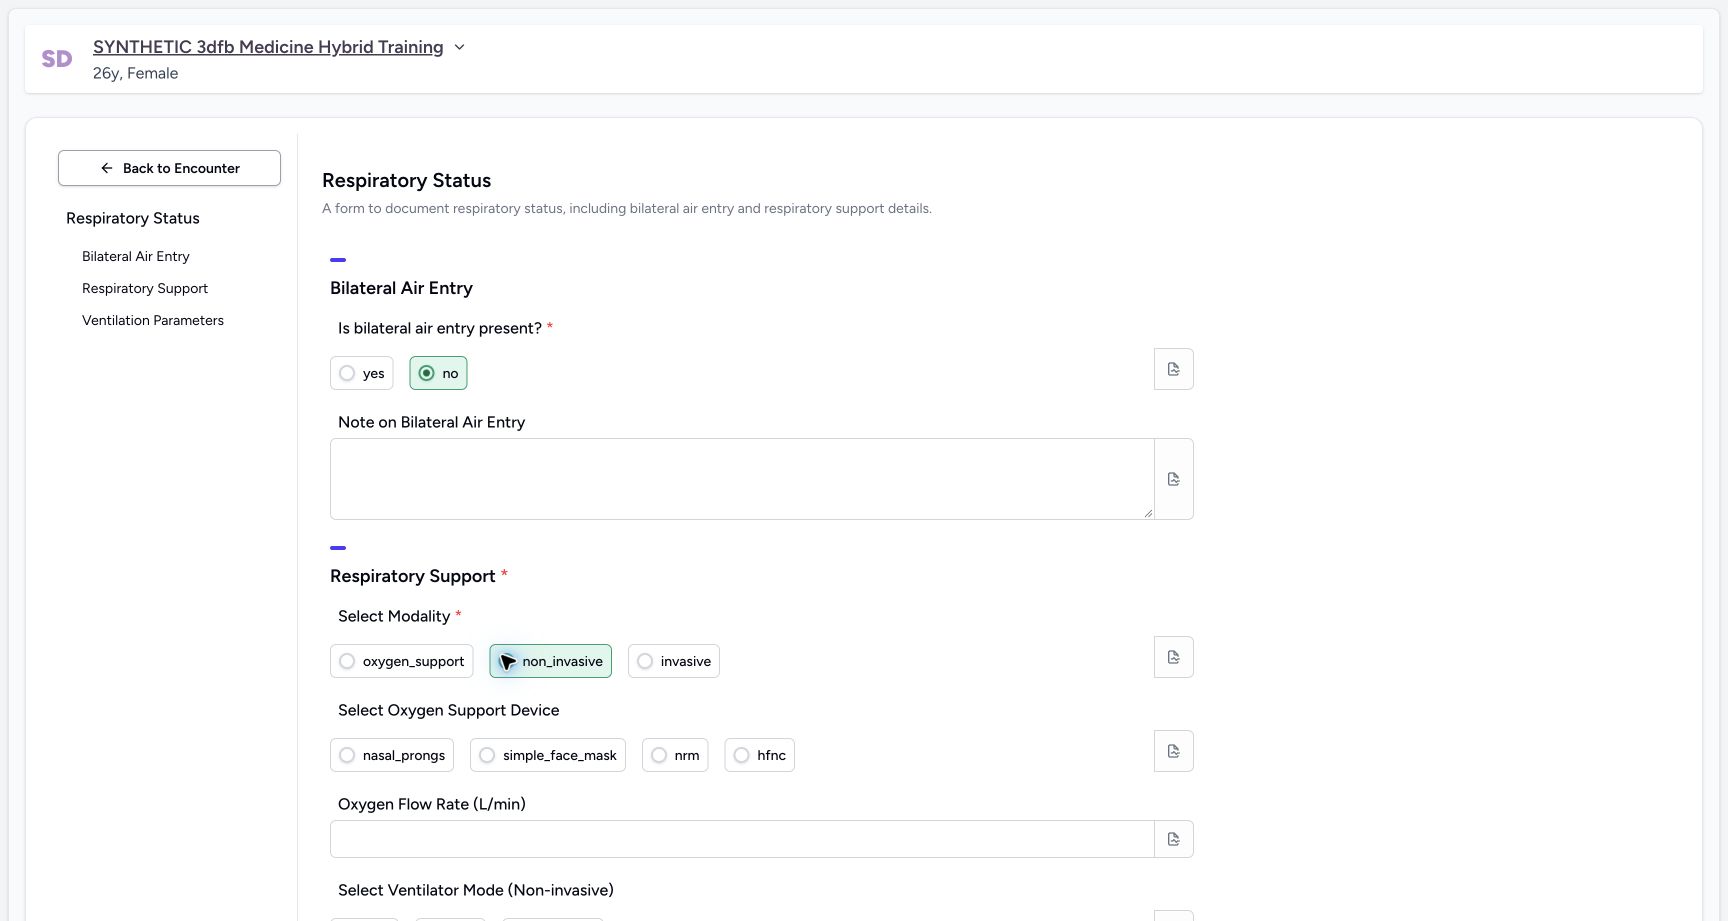Go to Respiratory Support section in sidebar
This screenshot has height=921, width=1728.
pyautogui.click(x=145, y=288)
